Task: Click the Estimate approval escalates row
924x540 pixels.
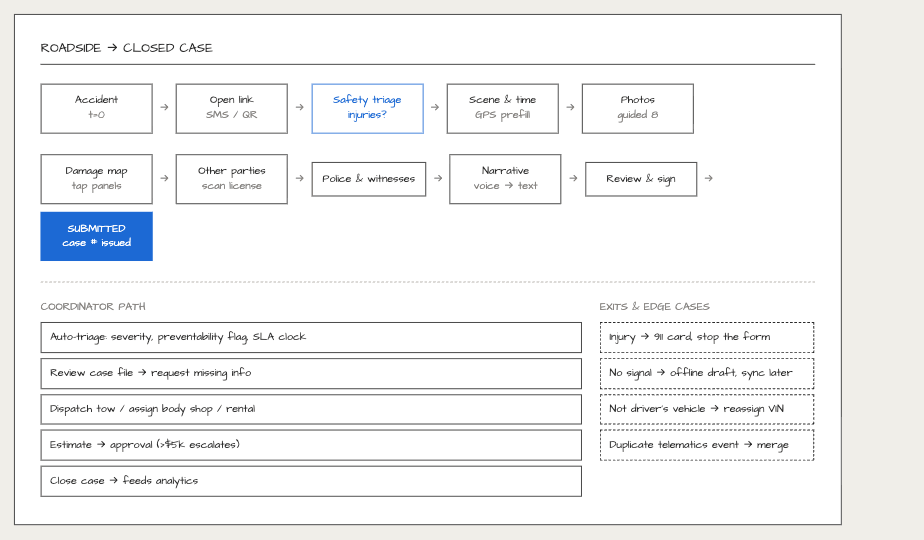Action: (311, 445)
